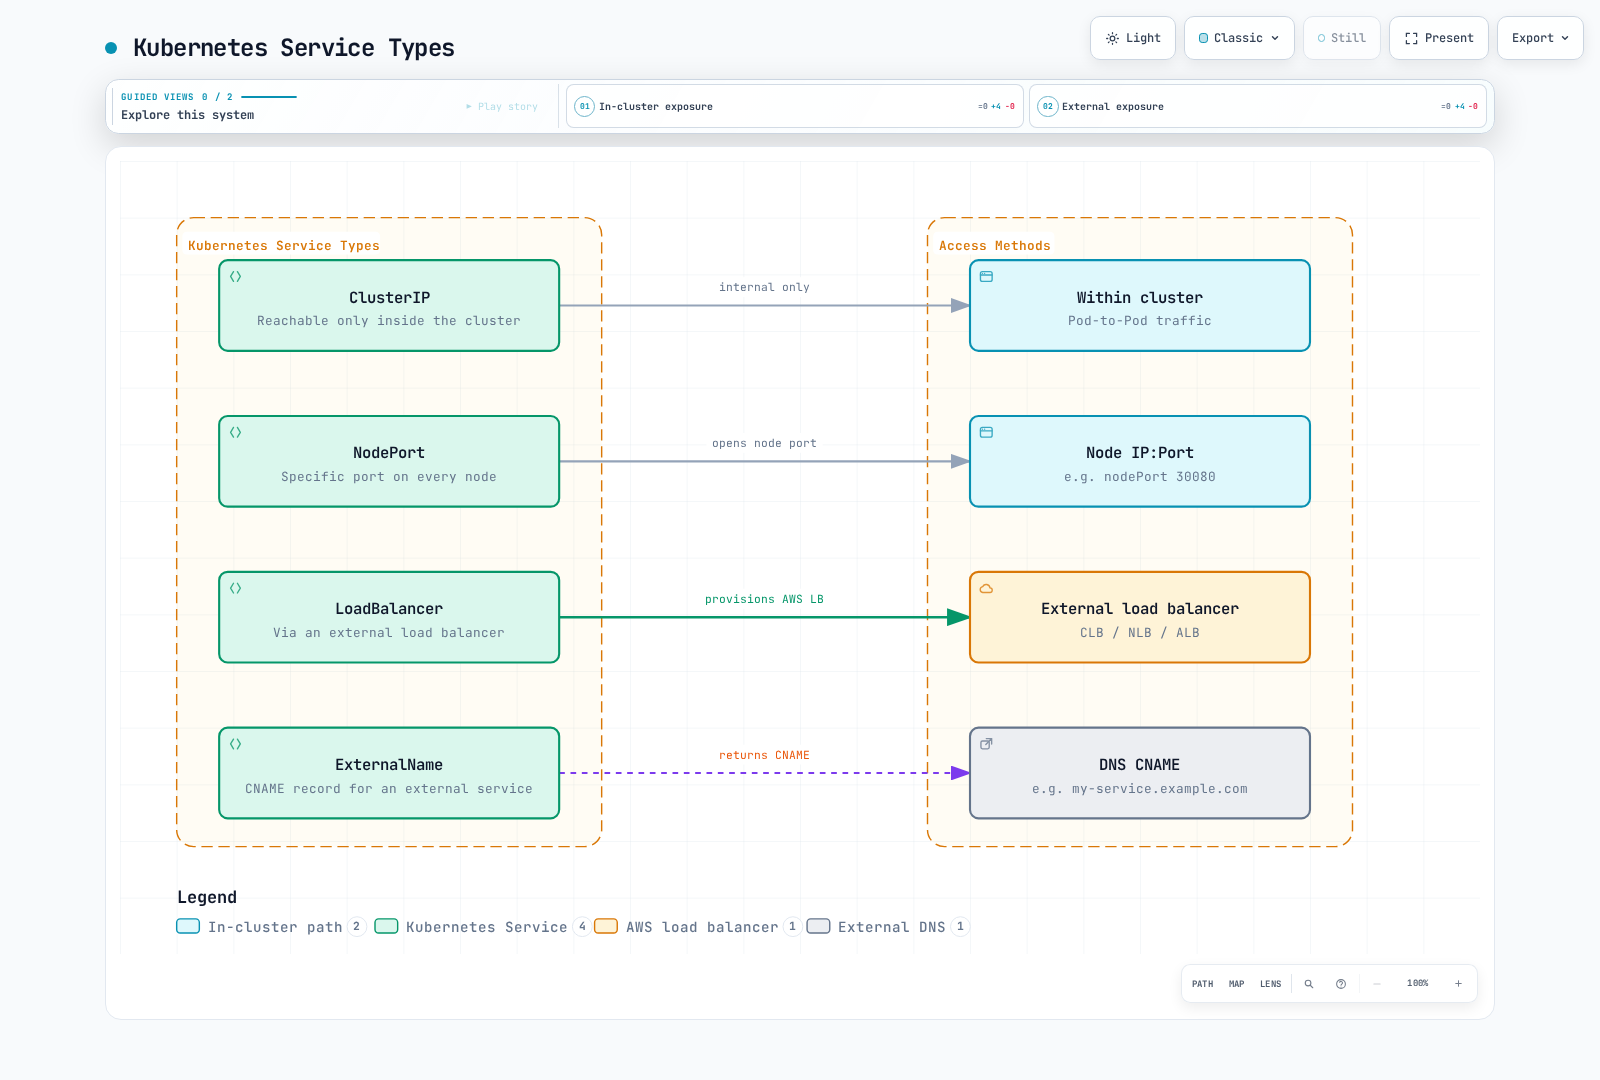Toggle the In-cluster path legend swatch
This screenshot has width=1600, height=1080.
click(188, 926)
